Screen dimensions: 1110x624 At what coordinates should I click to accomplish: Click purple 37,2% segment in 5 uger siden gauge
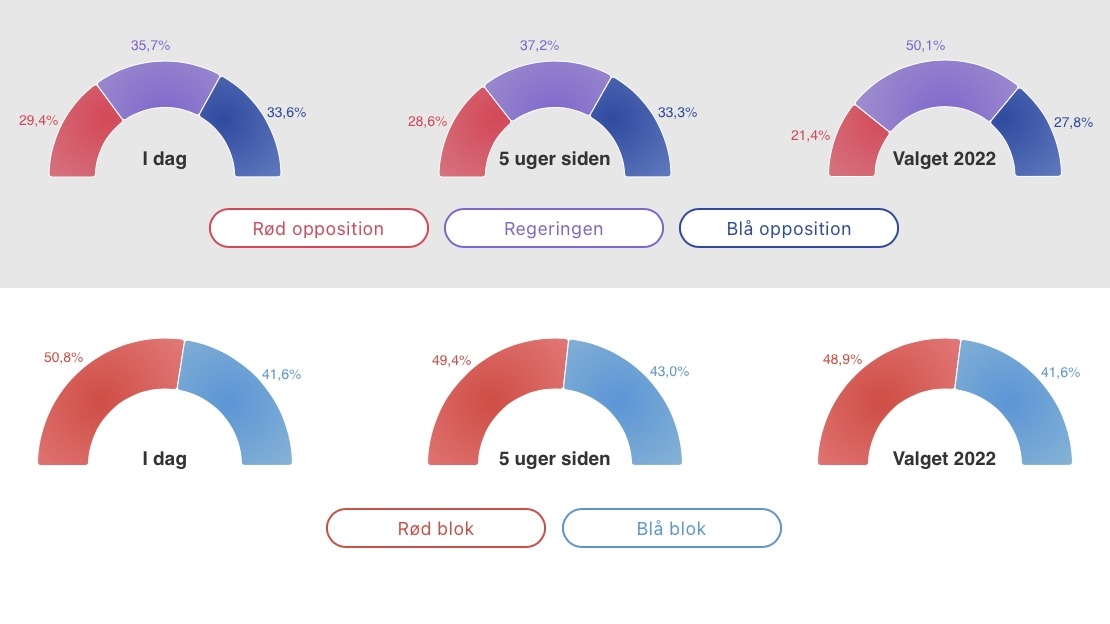click(549, 86)
